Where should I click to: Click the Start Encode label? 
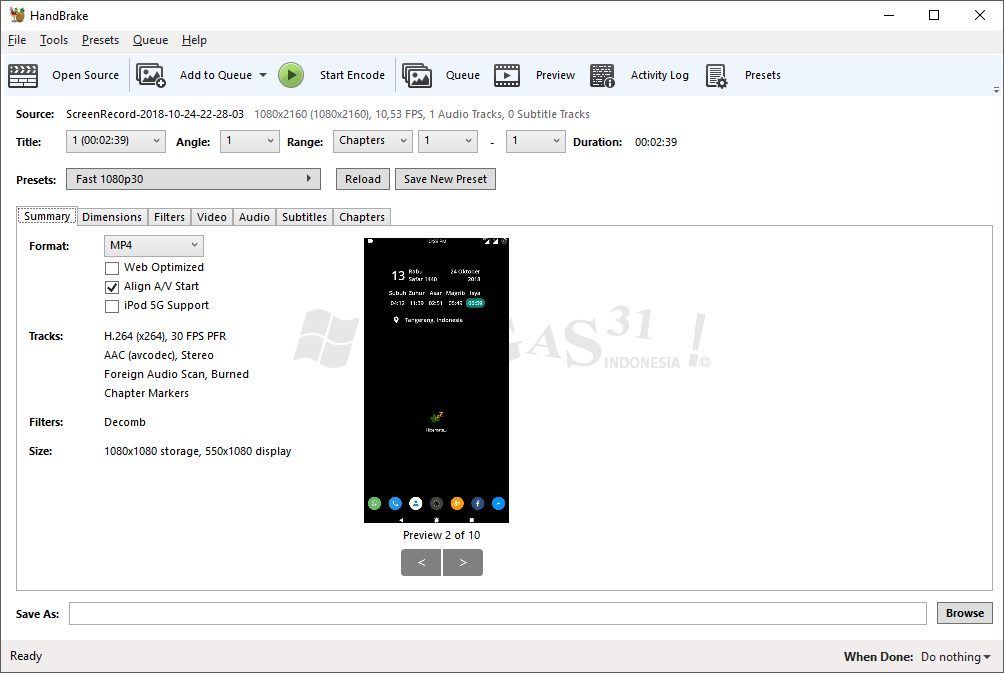pos(352,75)
